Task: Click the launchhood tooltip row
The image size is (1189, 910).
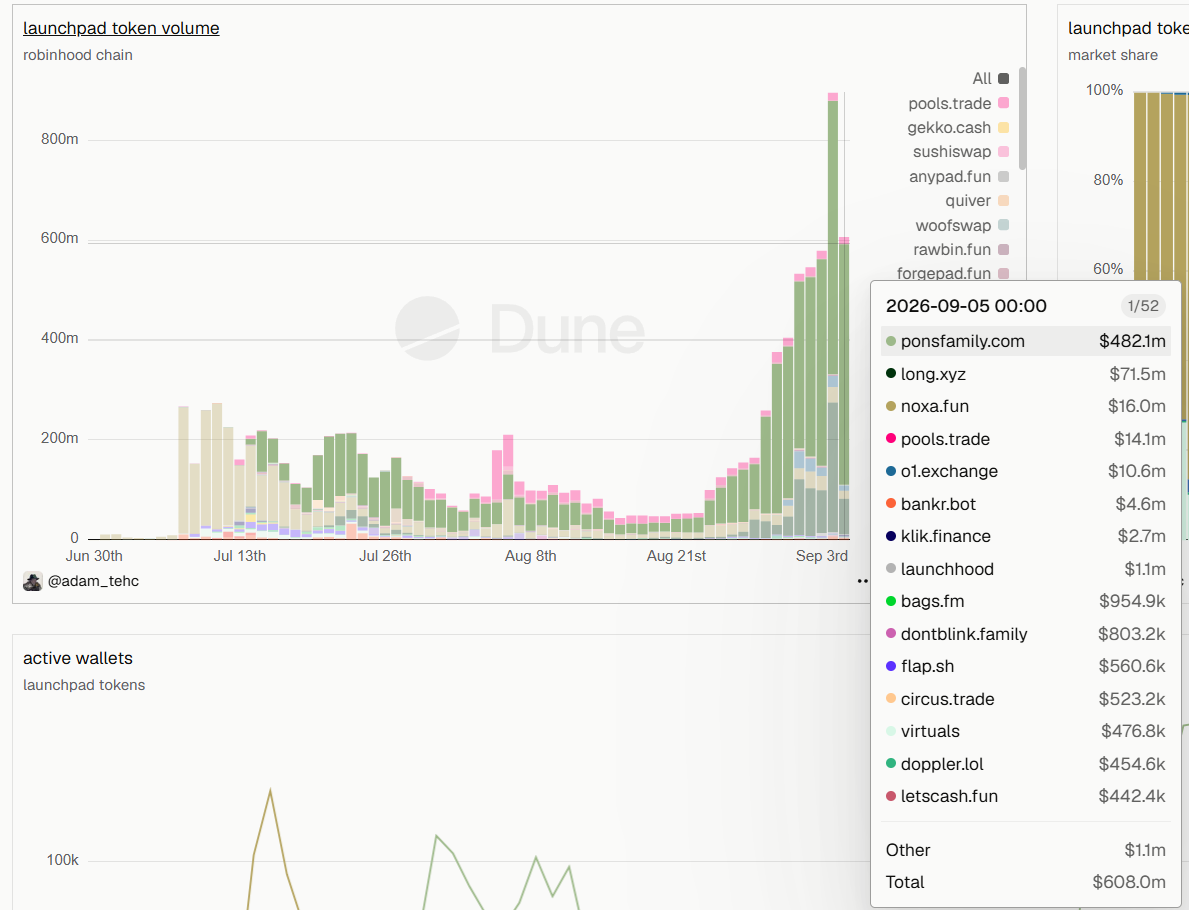Action: (x=1026, y=569)
